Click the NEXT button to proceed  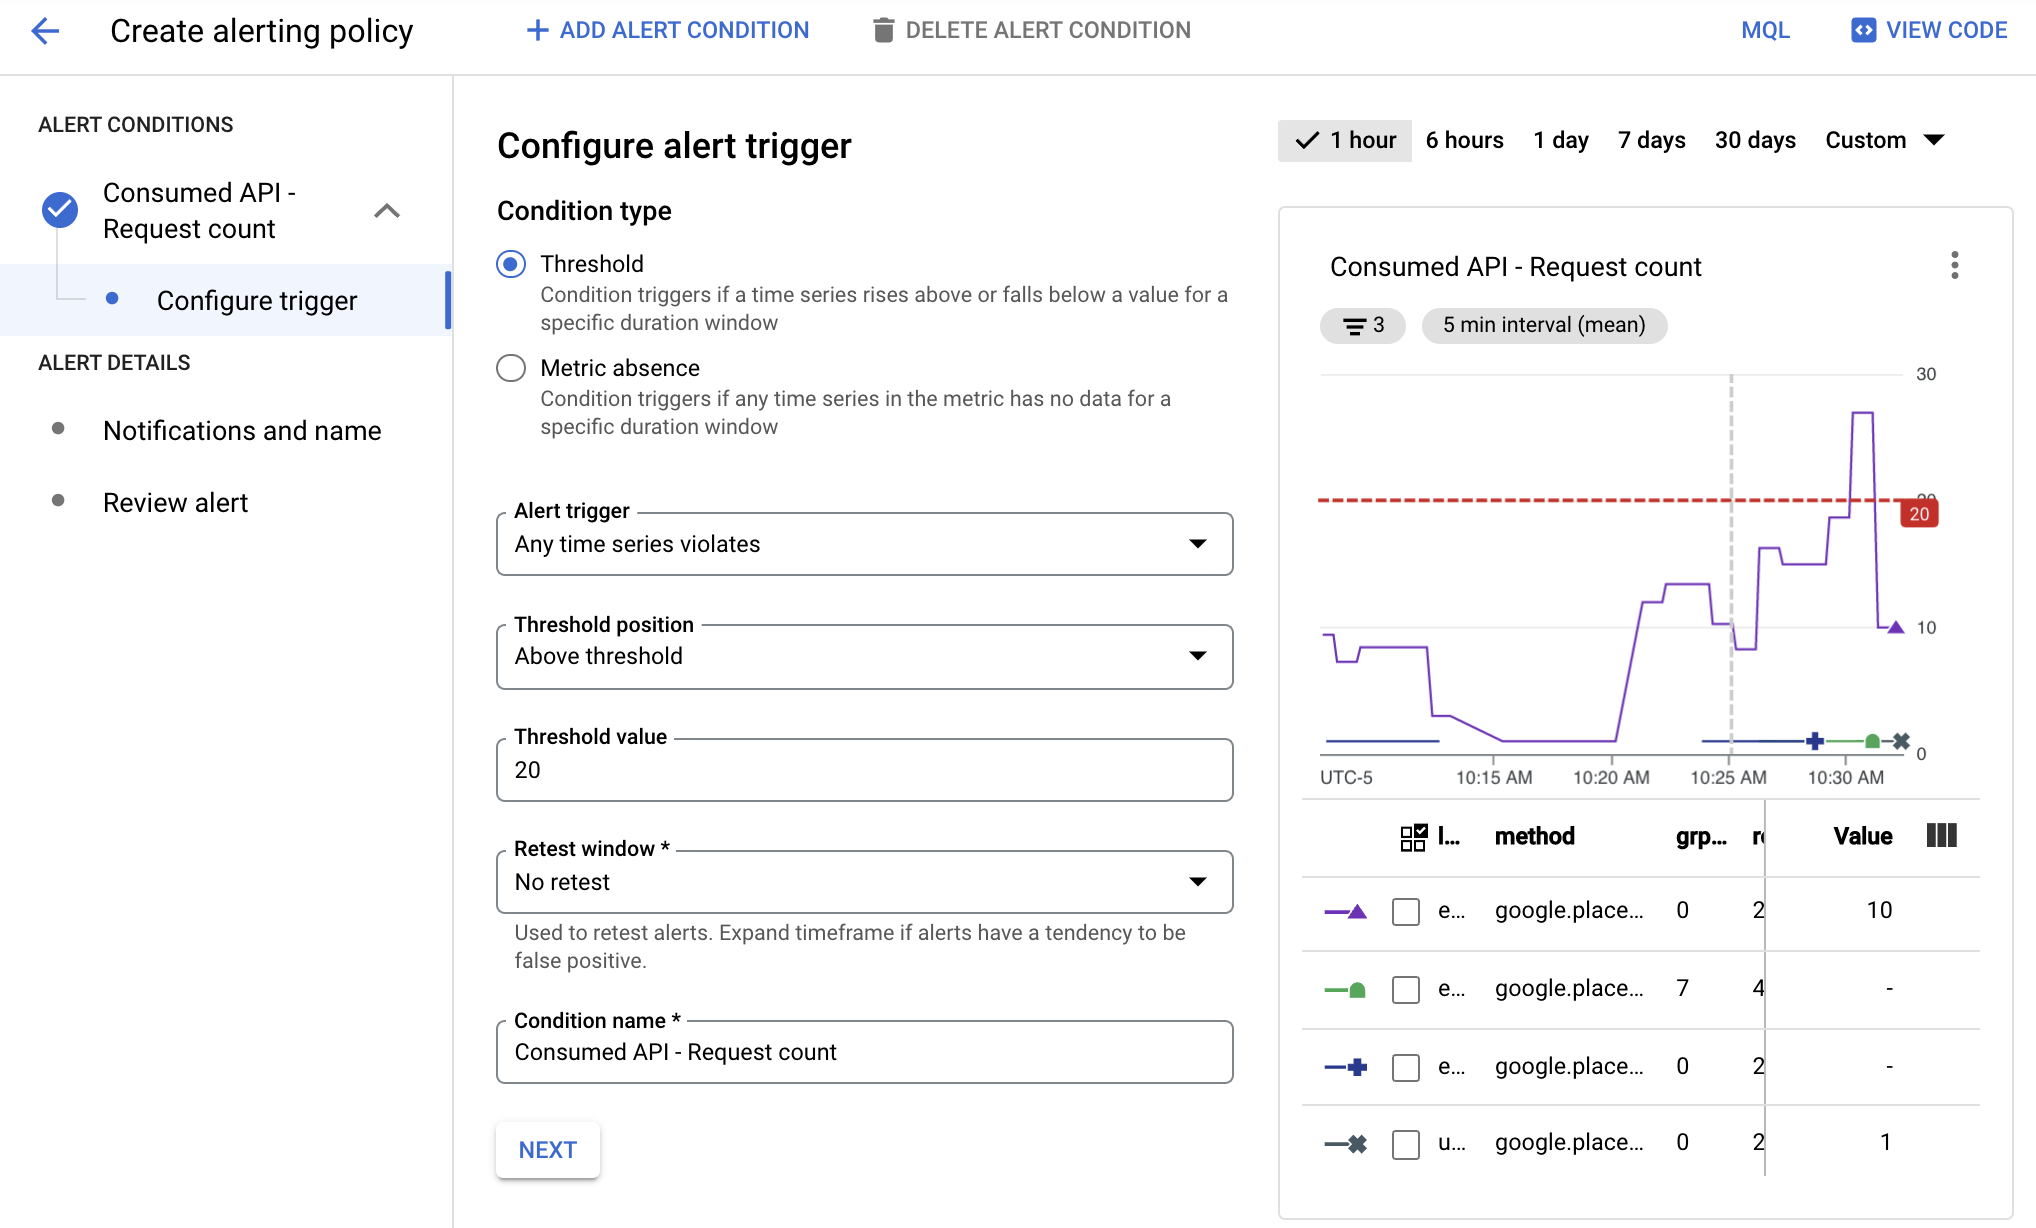pos(548,1148)
